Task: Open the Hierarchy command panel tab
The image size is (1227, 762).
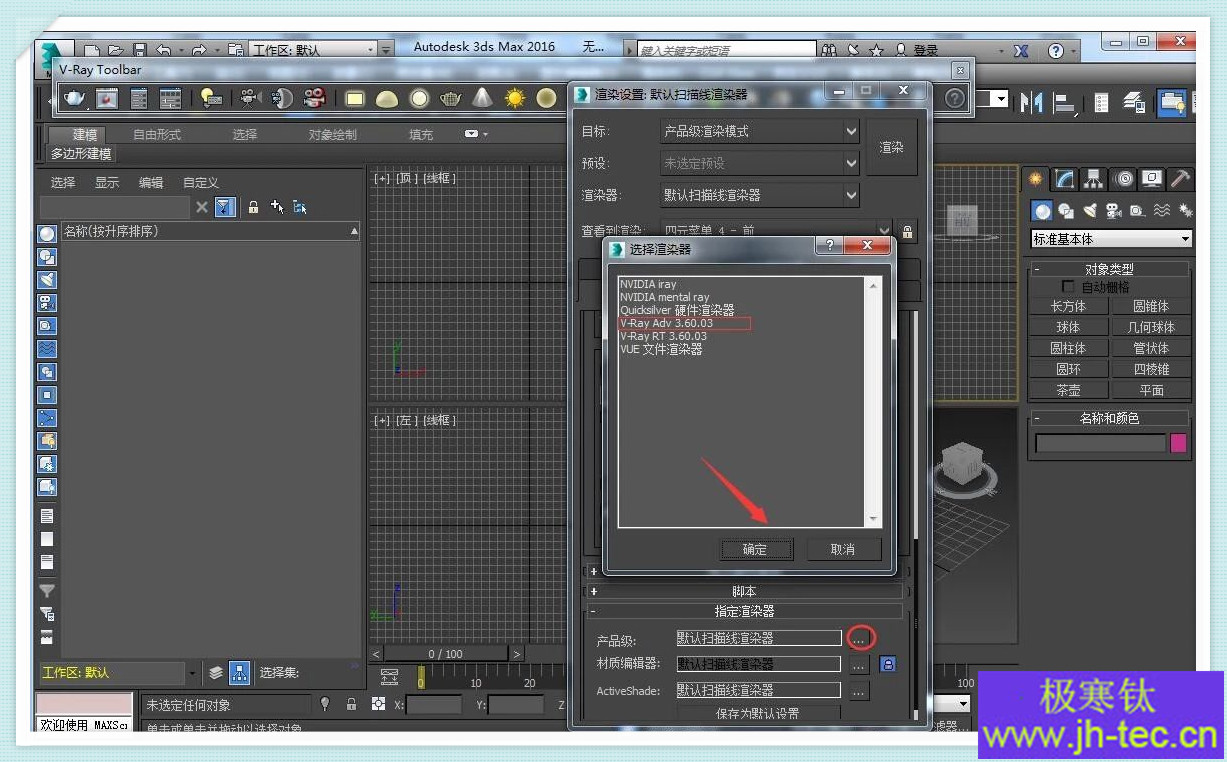Action: coord(1094,179)
